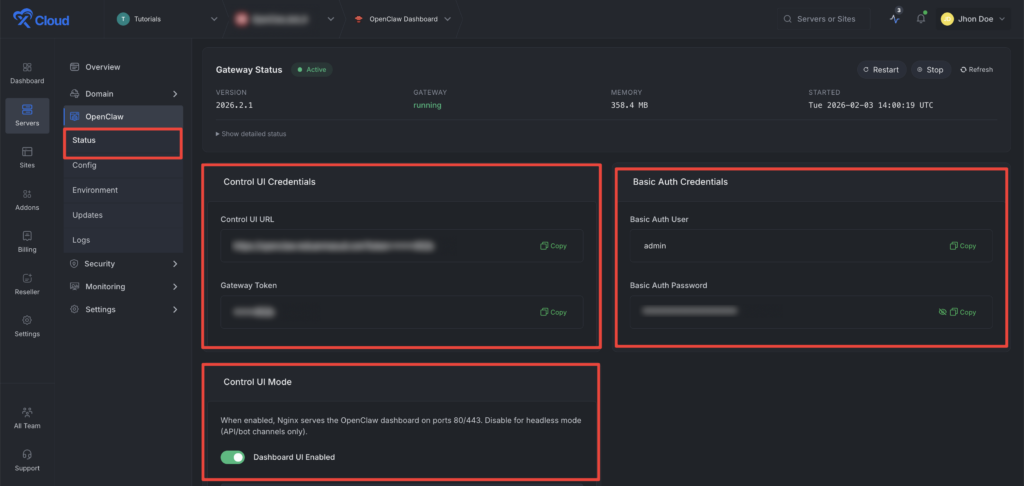The width and height of the screenshot is (1024, 486).
Task: Open Support in the sidebar
Action: (27, 459)
